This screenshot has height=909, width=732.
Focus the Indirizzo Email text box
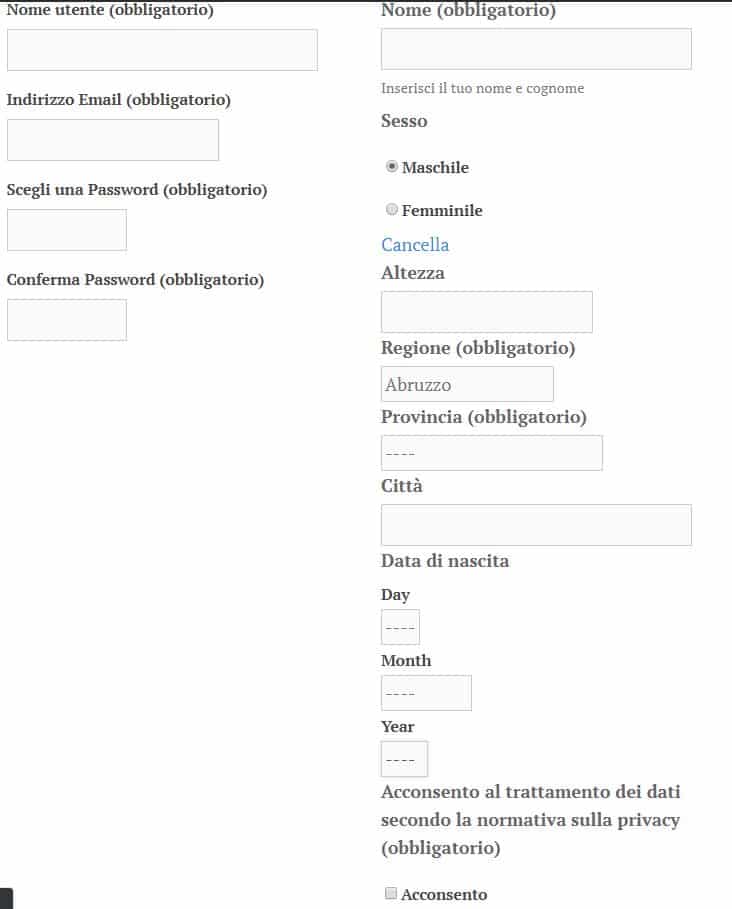coord(113,140)
